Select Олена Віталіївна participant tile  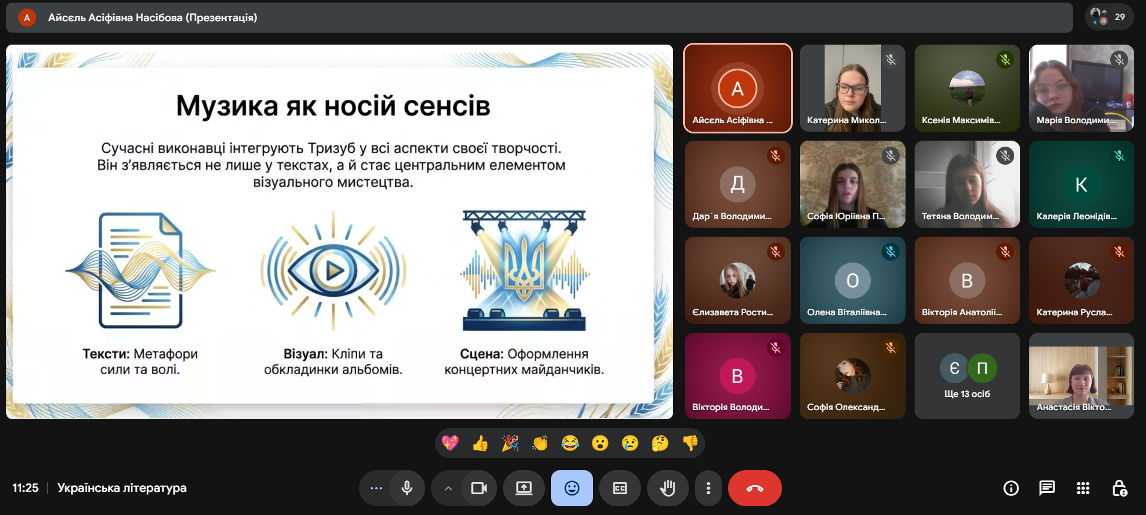852,280
